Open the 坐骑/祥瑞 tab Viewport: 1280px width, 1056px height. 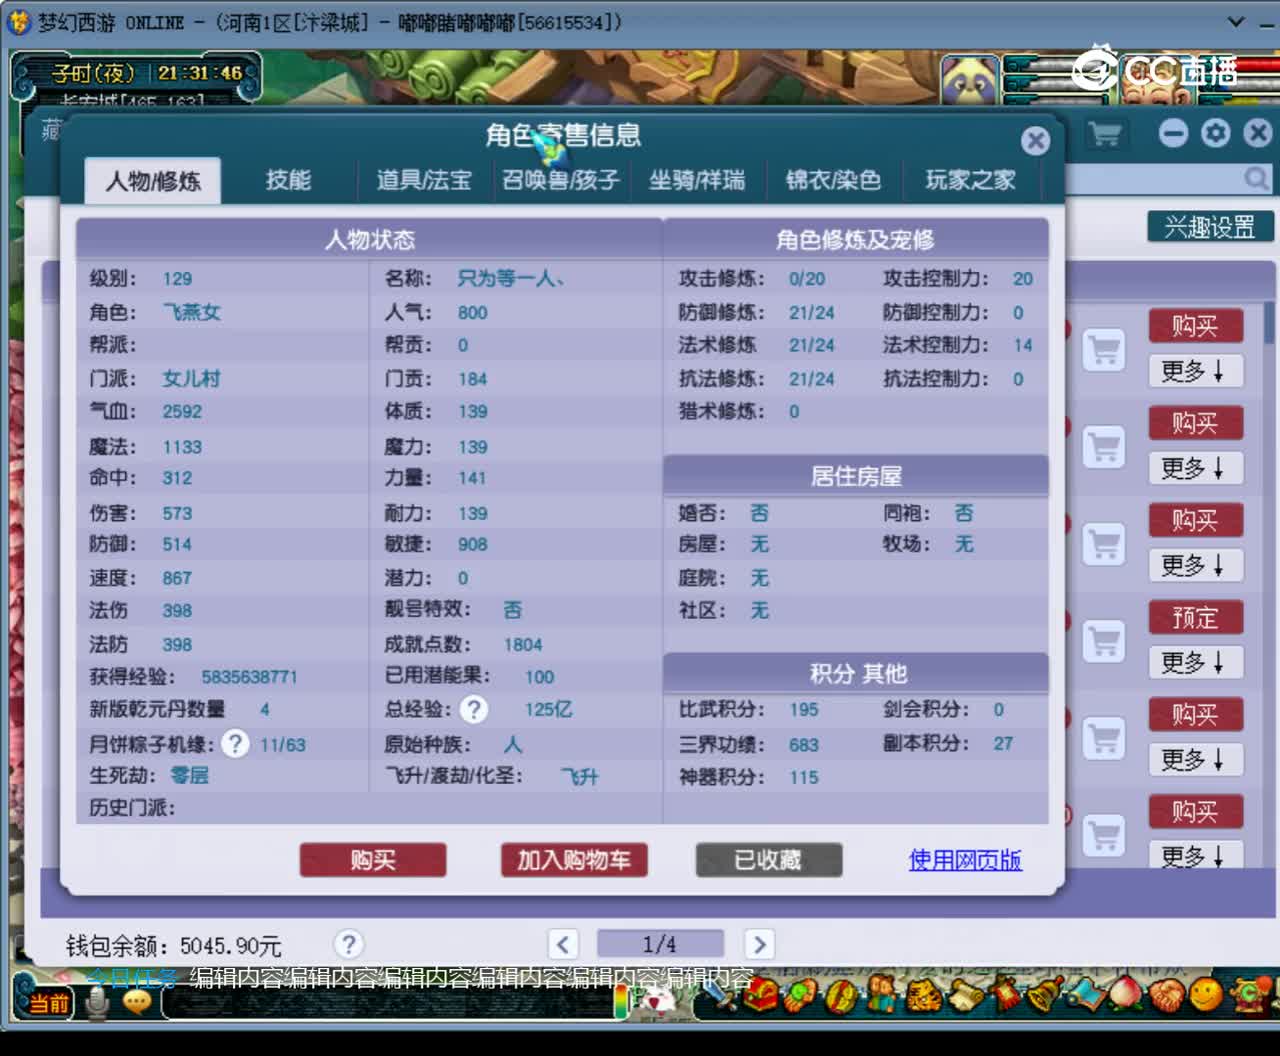click(x=697, y=180)
